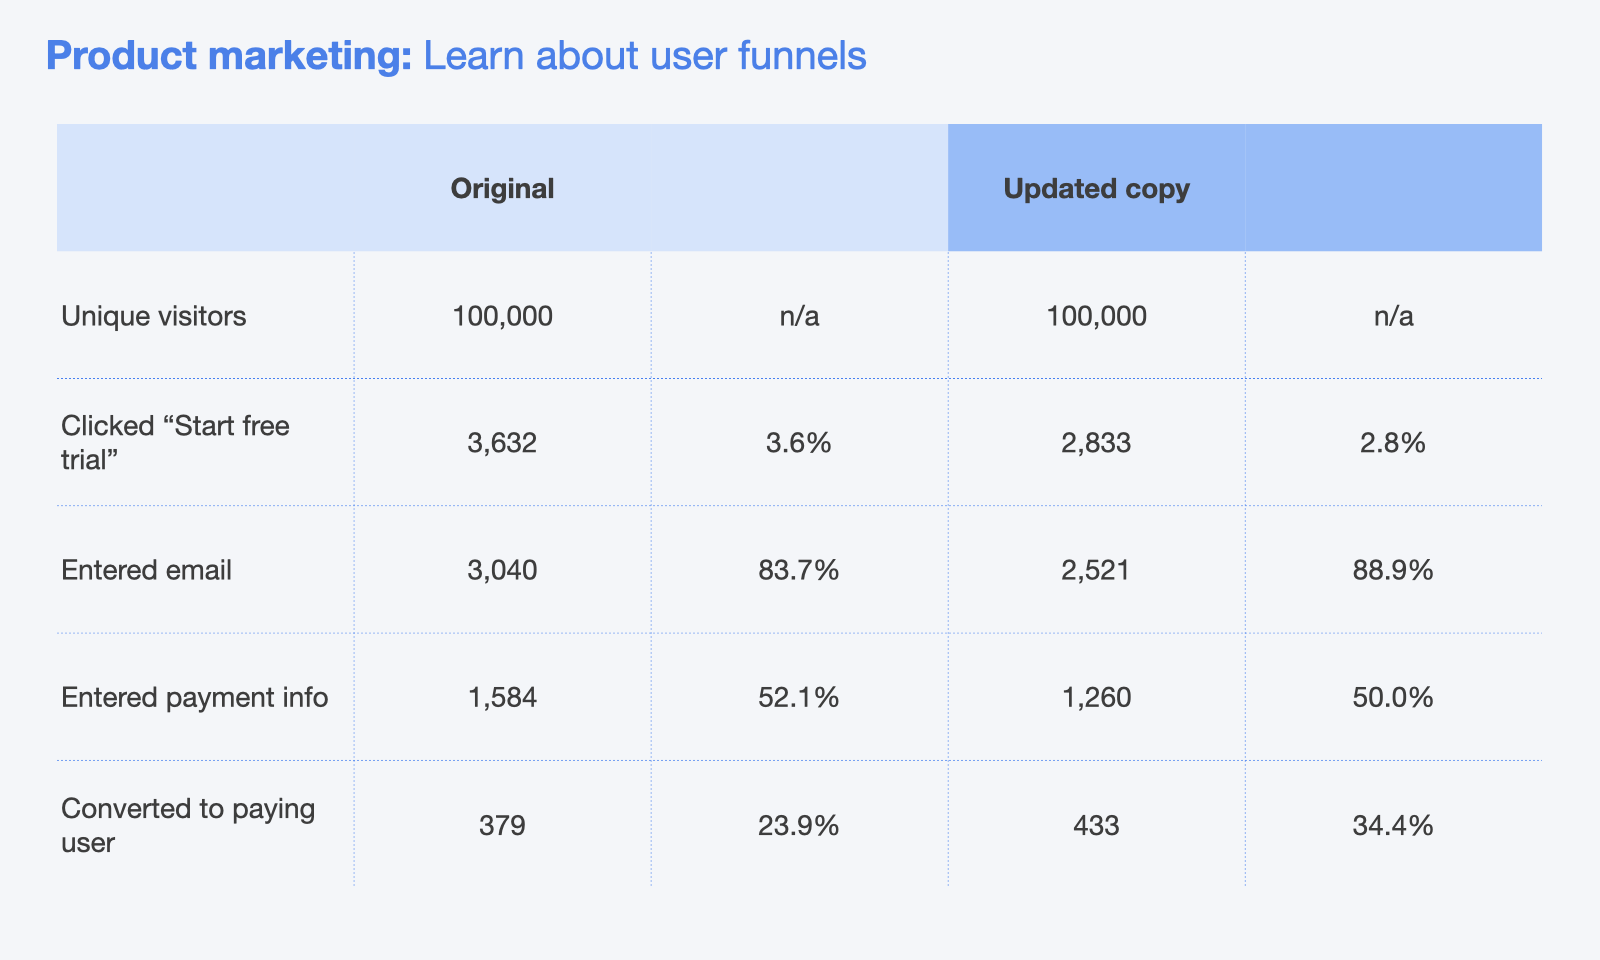This screenshot has height=960, width=1600.
Task: Select the 1,584 payment info cell
Action: (x=502, y=698)
